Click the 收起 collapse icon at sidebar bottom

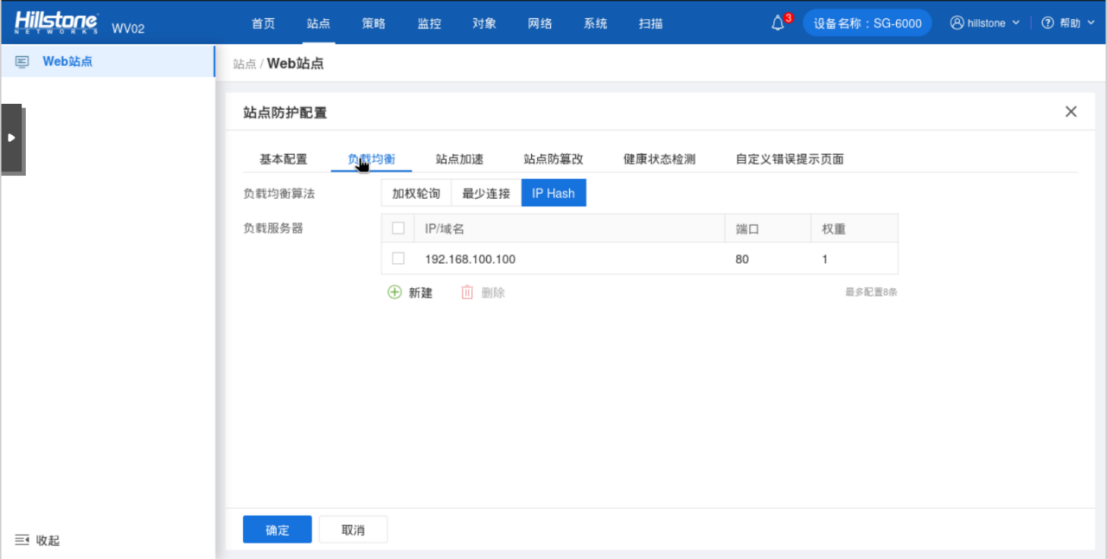pos(22,540)
